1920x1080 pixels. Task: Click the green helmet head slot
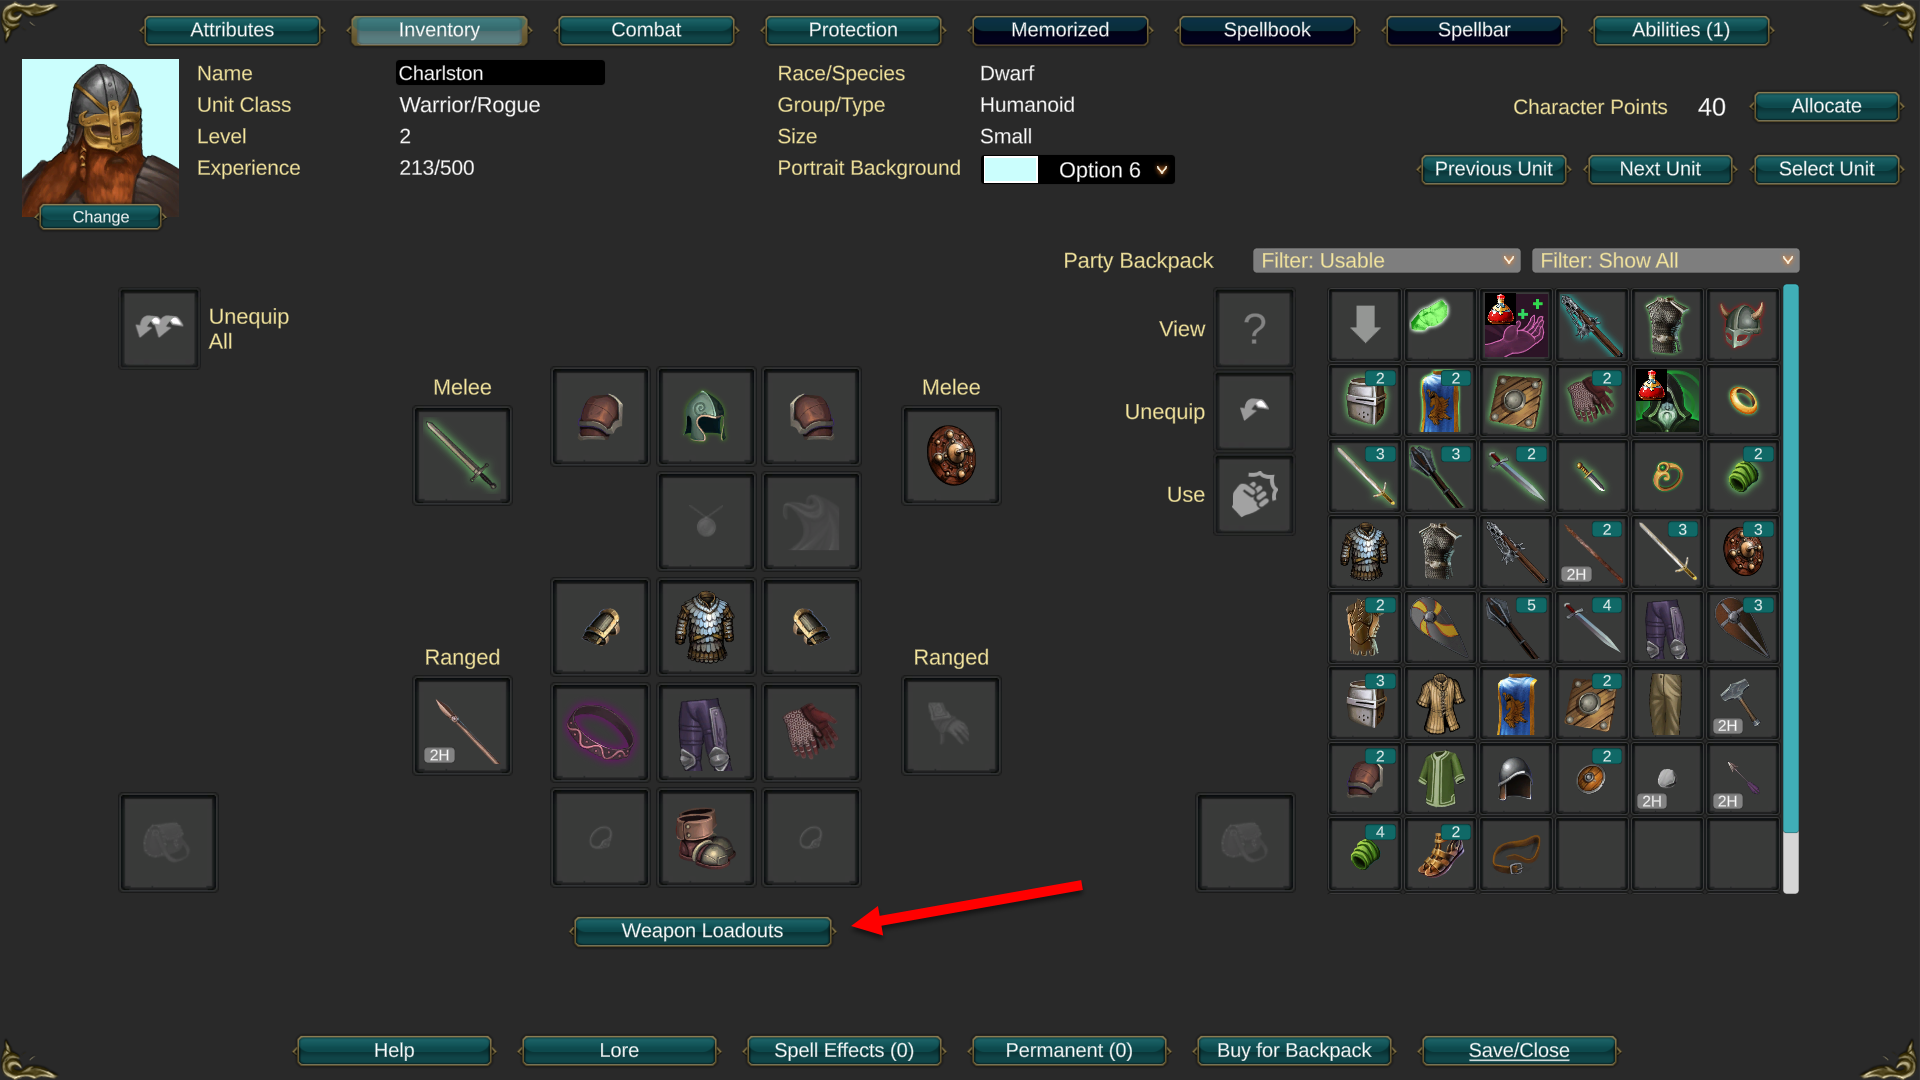(706, 416)
